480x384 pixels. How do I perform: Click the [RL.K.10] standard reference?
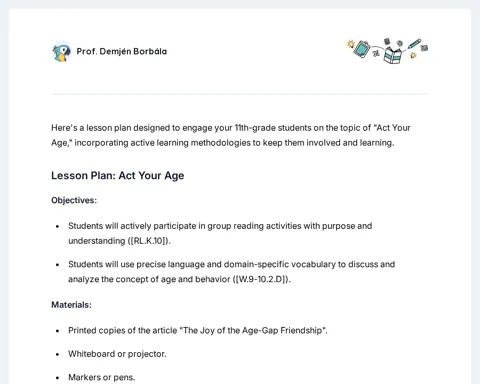click(149, 241)
